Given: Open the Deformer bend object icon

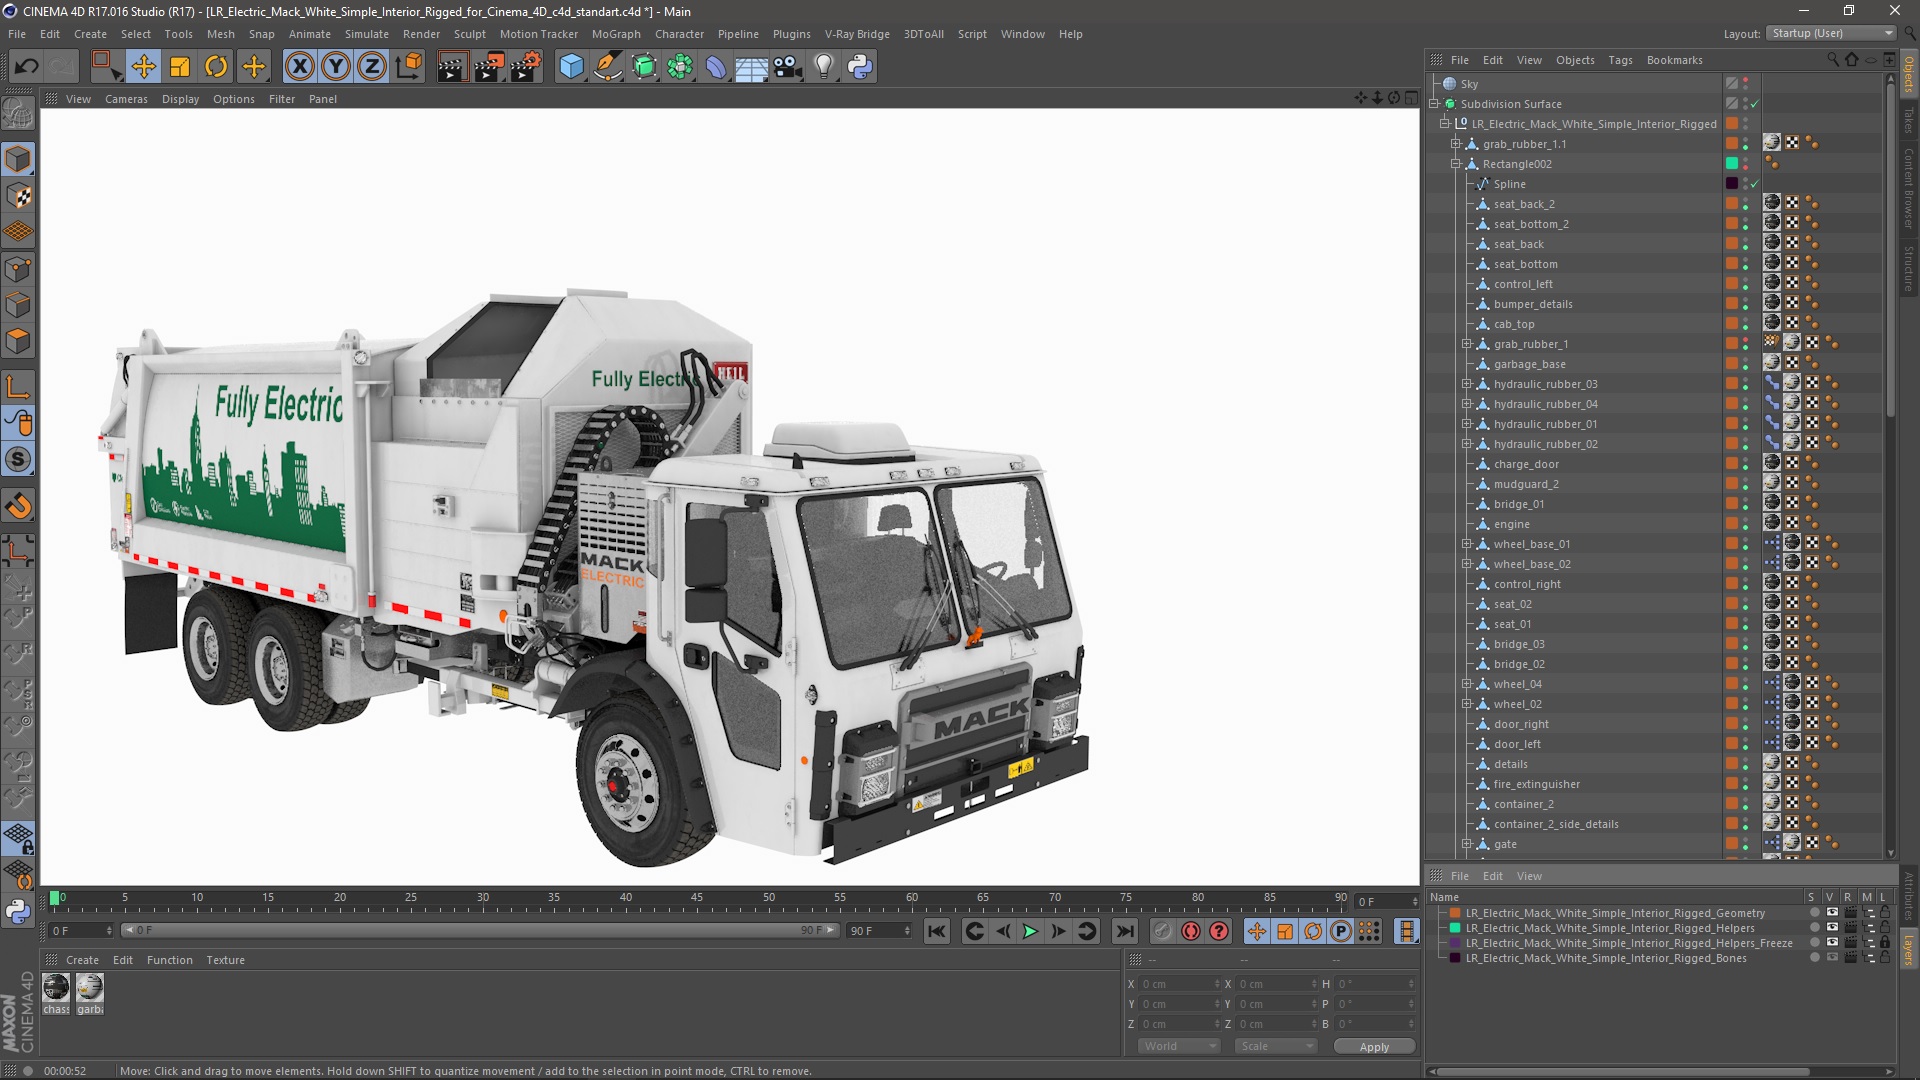Looking at the screenshot, I should coord(716,67).
